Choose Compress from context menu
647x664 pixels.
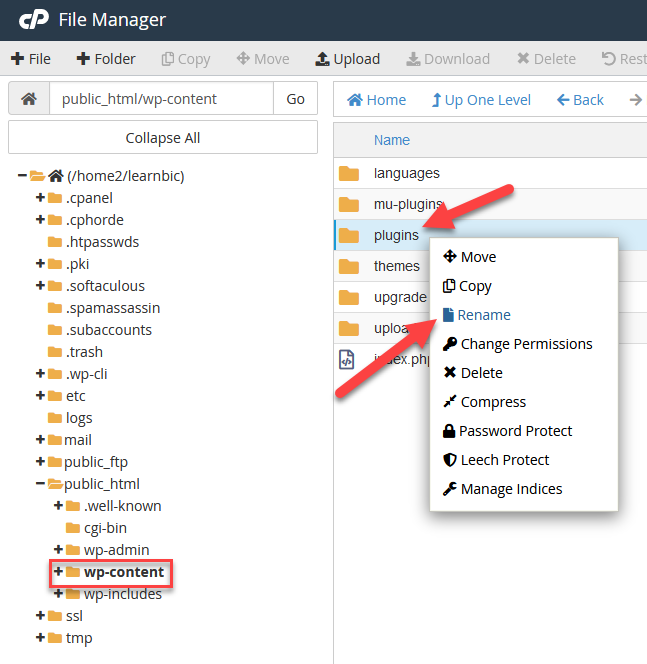pos(484,402)
